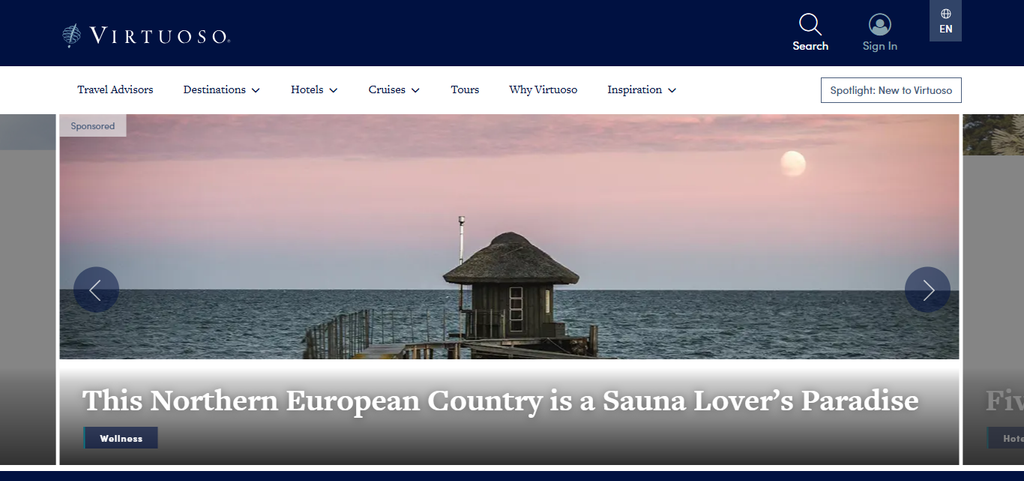Click the Virtuoso logo

coord(146,35)
